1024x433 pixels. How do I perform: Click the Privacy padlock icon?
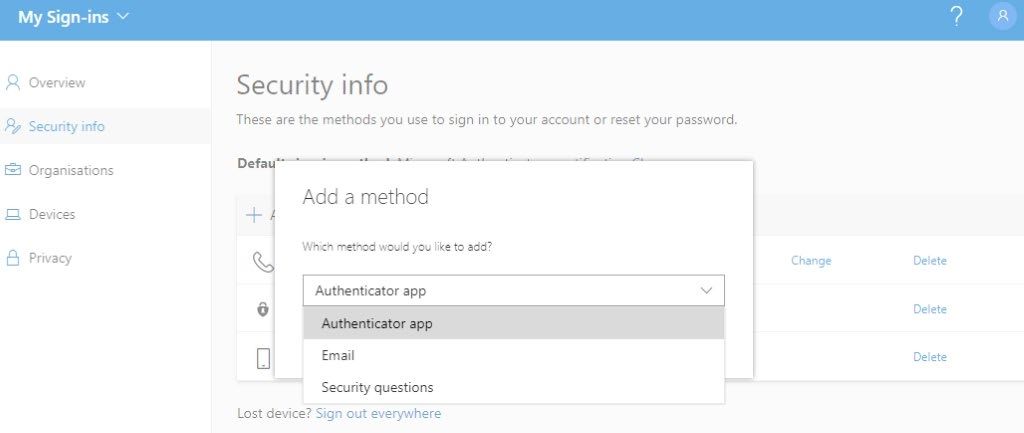click(x=13, y=258)
